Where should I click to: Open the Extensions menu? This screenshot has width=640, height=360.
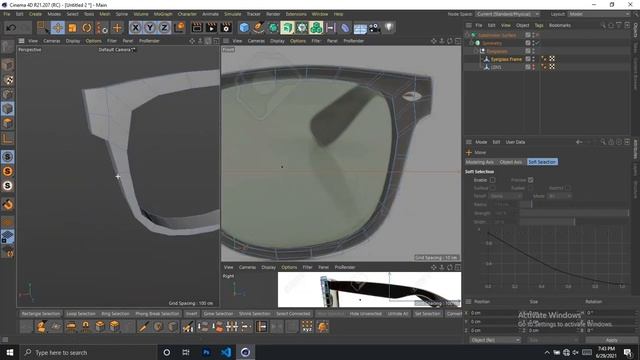pyautogui.click(x=296, y=14)
